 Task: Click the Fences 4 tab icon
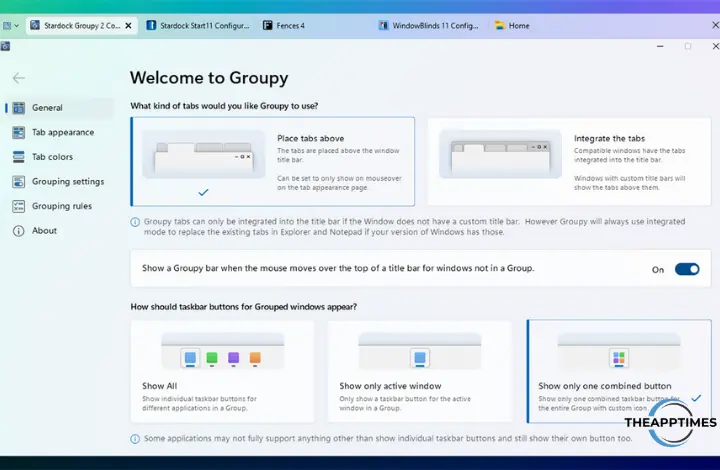point(267,26)
